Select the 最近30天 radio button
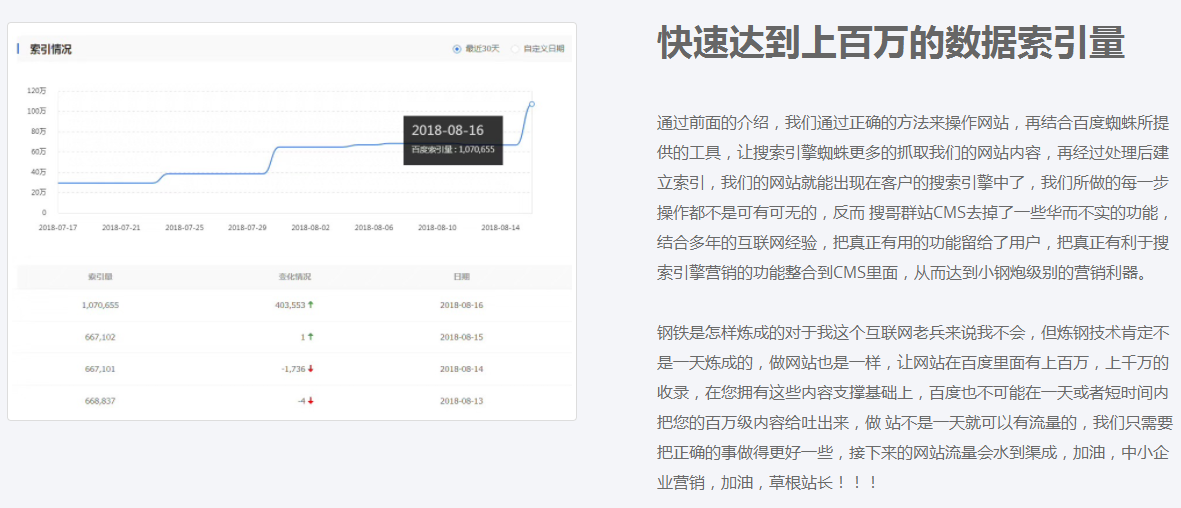This screenshot has width=1181, height=508. (x=457, y=48)
